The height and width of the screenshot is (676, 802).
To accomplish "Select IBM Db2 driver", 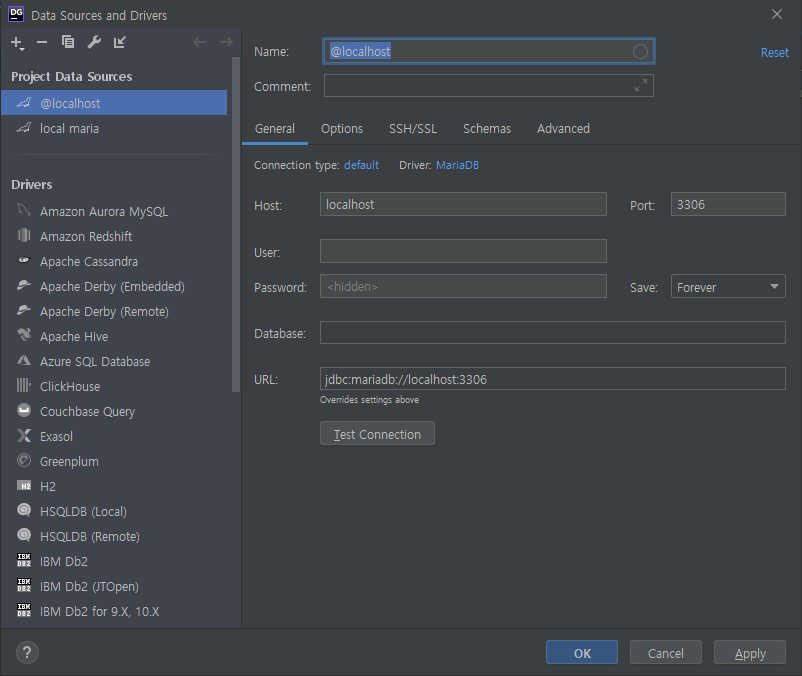I will (114, 562).
